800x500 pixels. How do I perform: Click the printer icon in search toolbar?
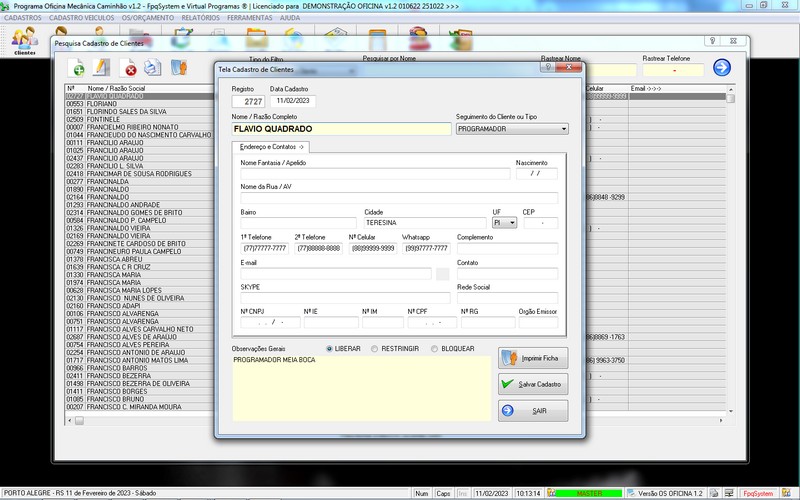[152, 68]
